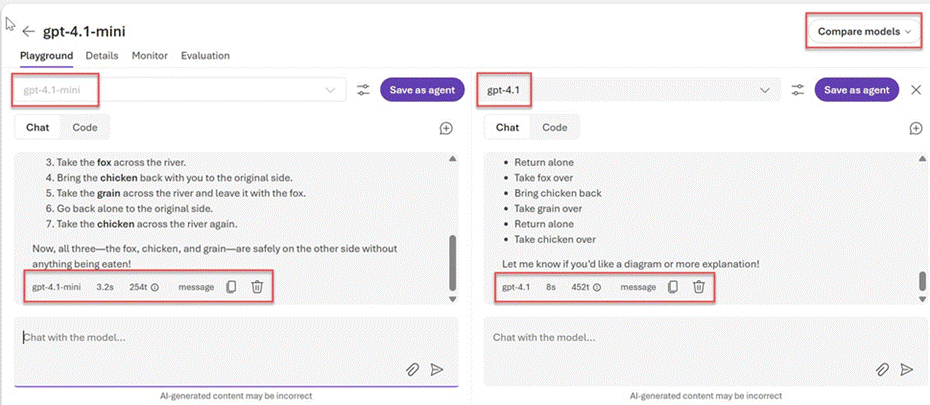Switch to Code tab in left pane
The image size is (930, 405).
click(85, 127)
